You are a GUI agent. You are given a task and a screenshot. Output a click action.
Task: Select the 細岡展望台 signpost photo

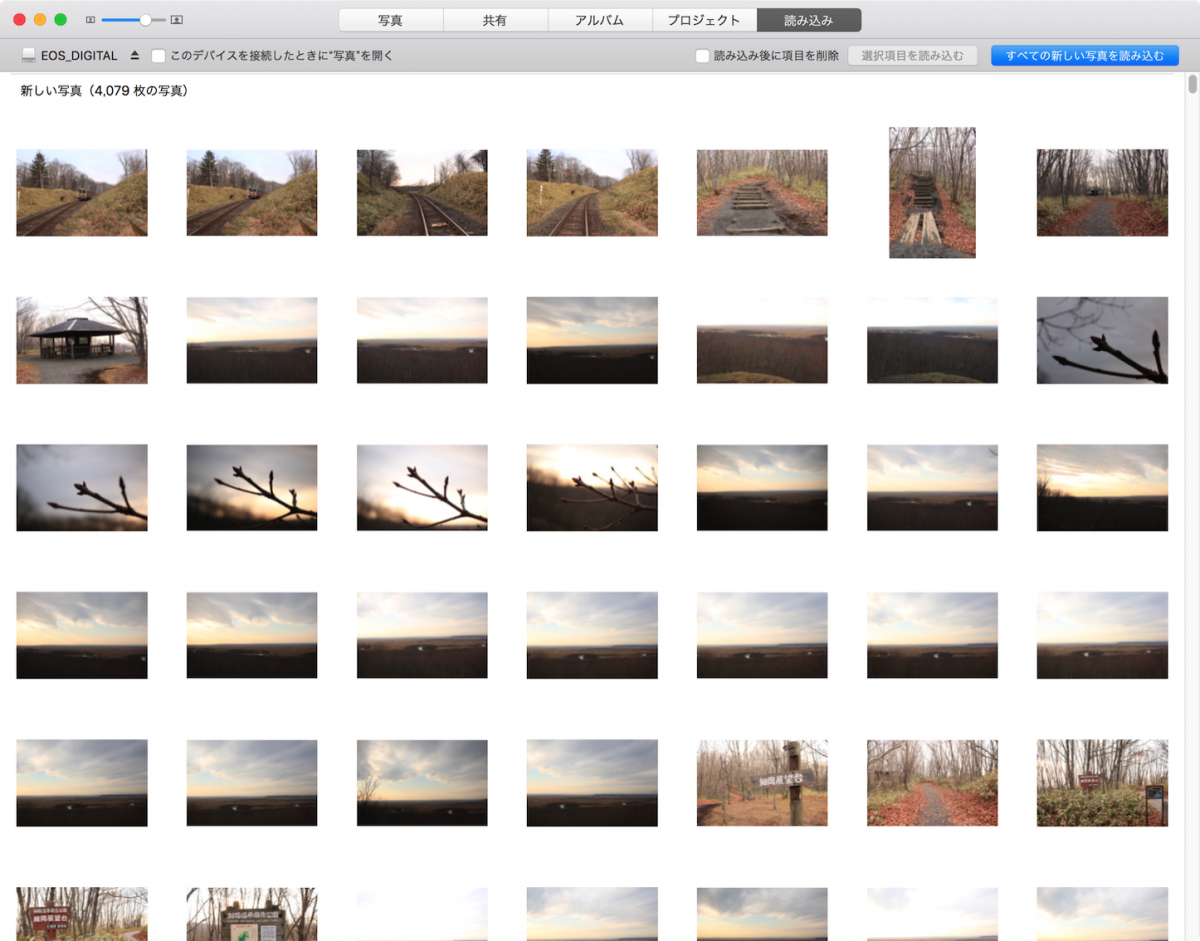tap(762, 783)
